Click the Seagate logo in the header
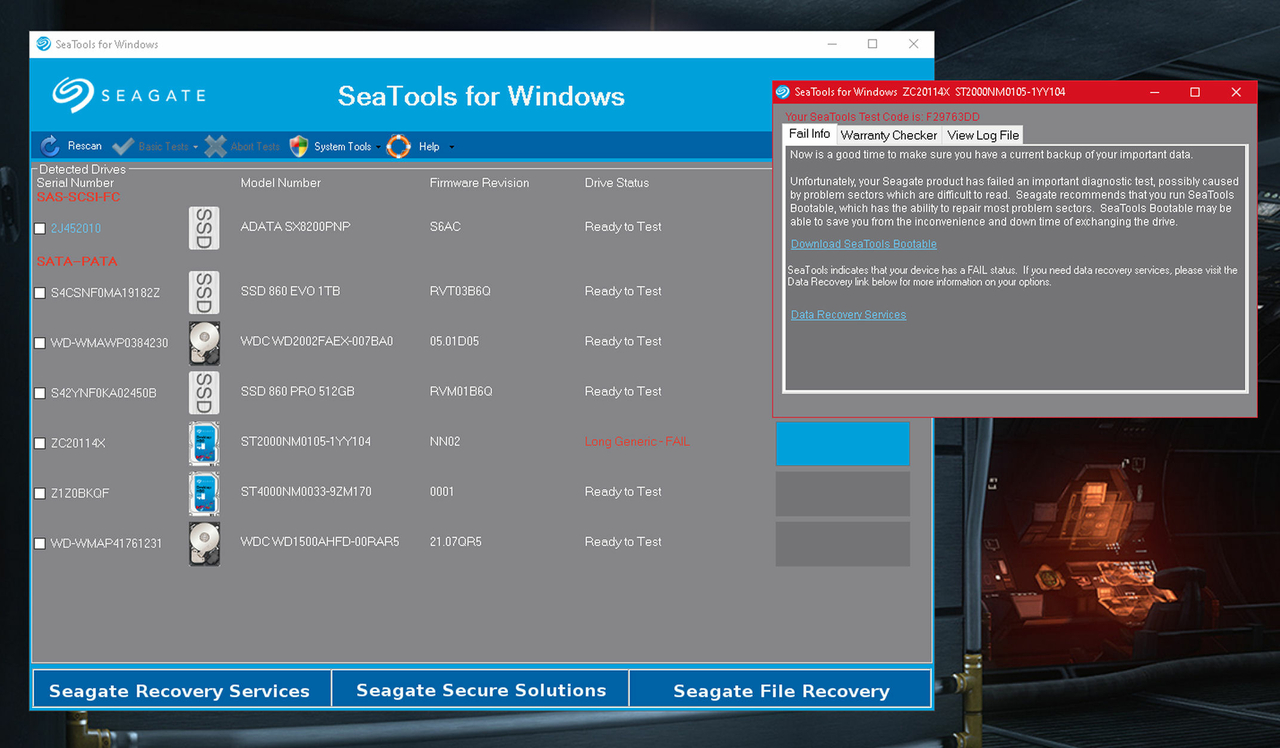Screen dimensions: 1280x748 pyautogui.click(x=129, y=95)
